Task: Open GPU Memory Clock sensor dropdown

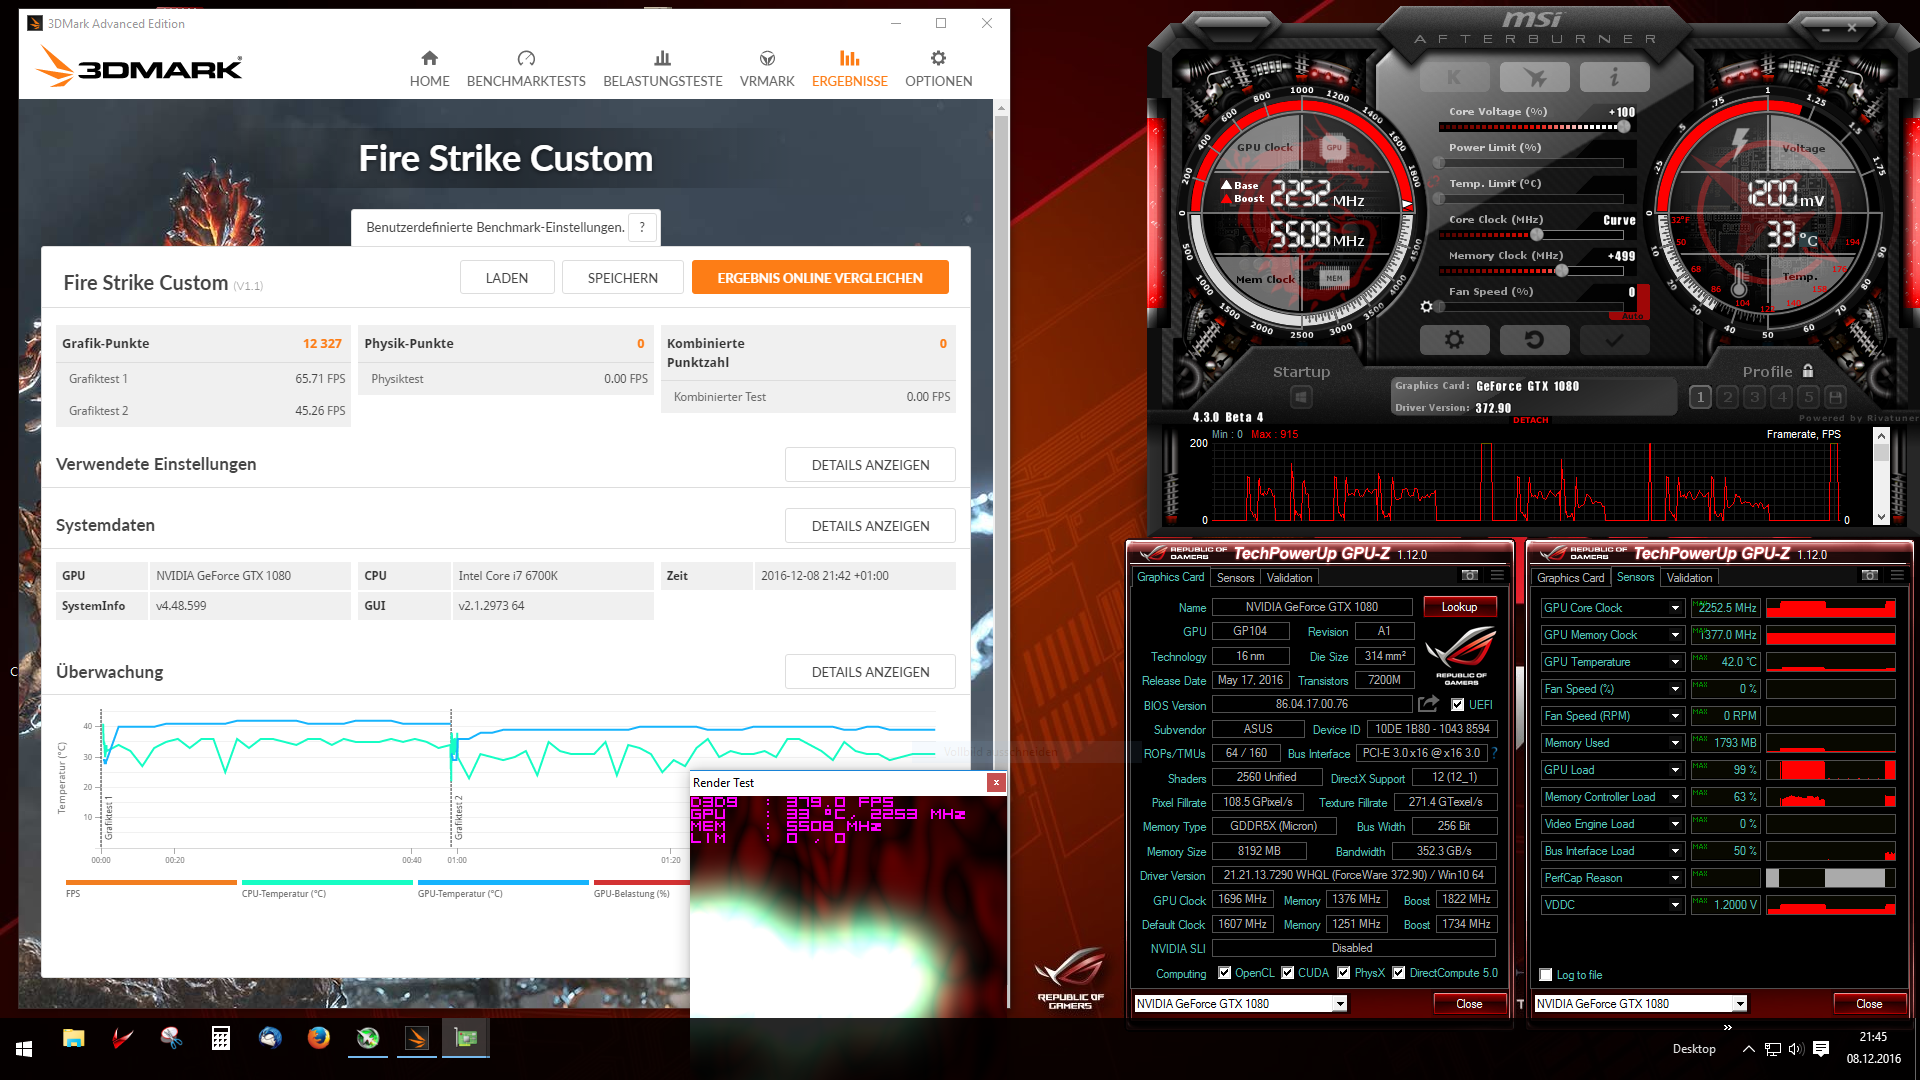Action: tap(1675, 635)
